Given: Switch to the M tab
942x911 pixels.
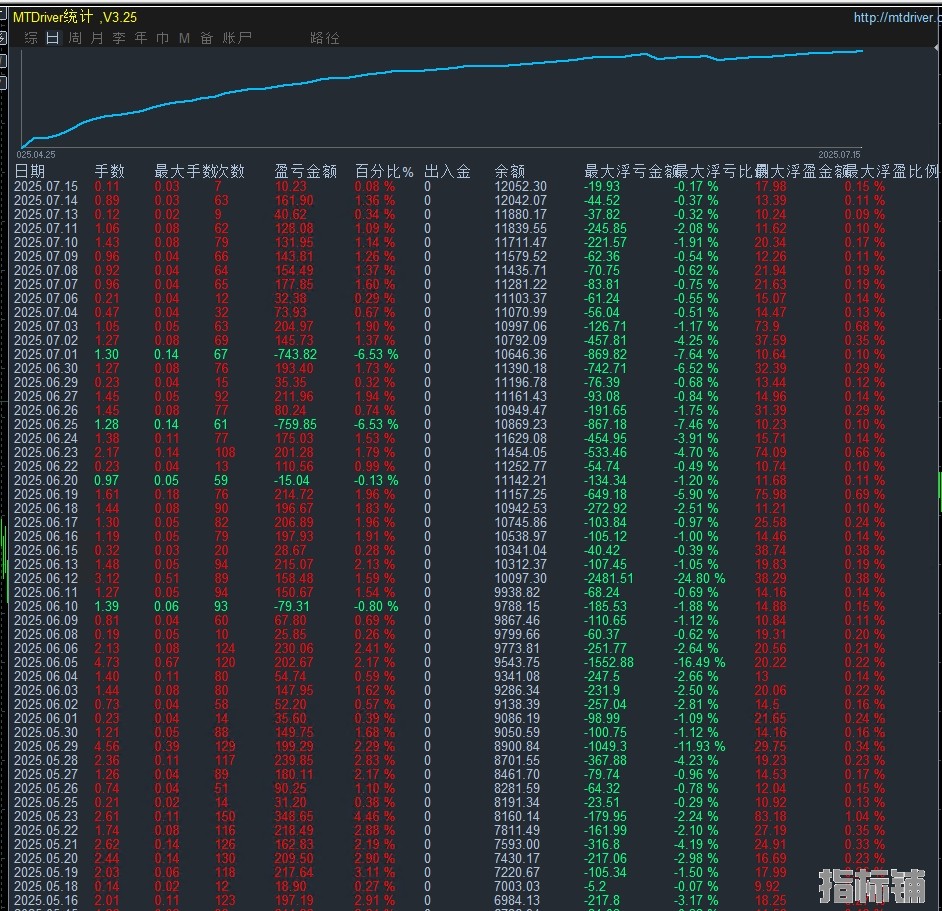Looking at the screenshot, I should click(x=184, y=38).
